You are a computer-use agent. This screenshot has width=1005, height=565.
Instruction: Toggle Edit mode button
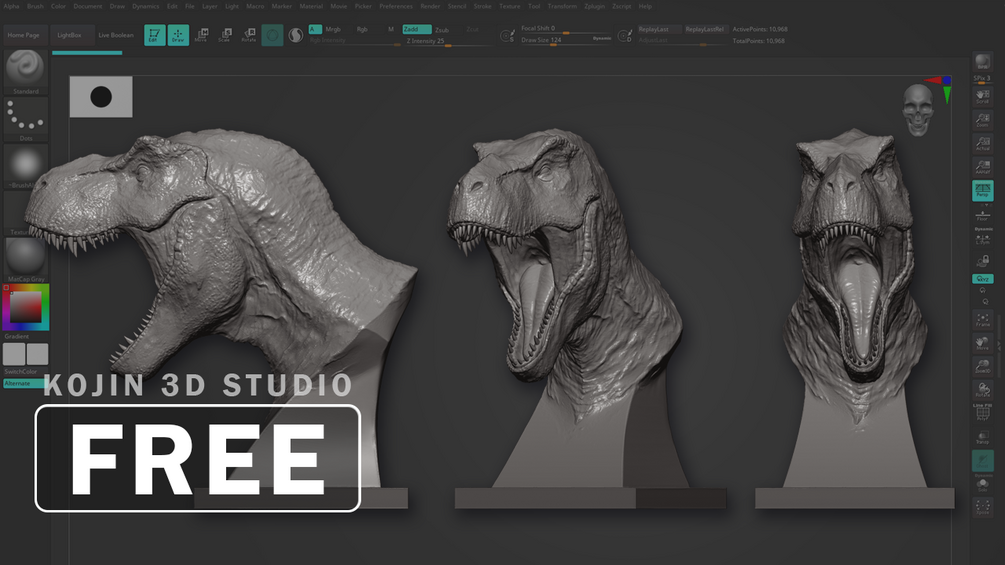coord(154,35)
